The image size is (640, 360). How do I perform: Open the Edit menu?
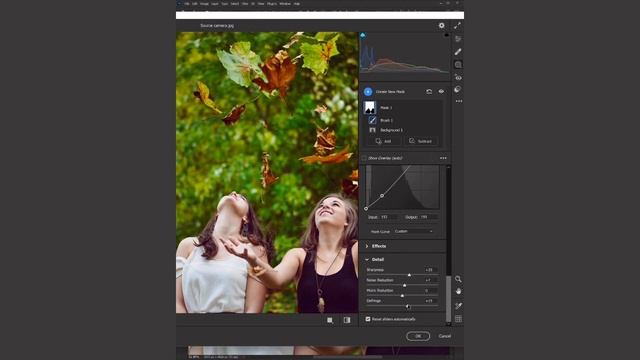point(195,4)
